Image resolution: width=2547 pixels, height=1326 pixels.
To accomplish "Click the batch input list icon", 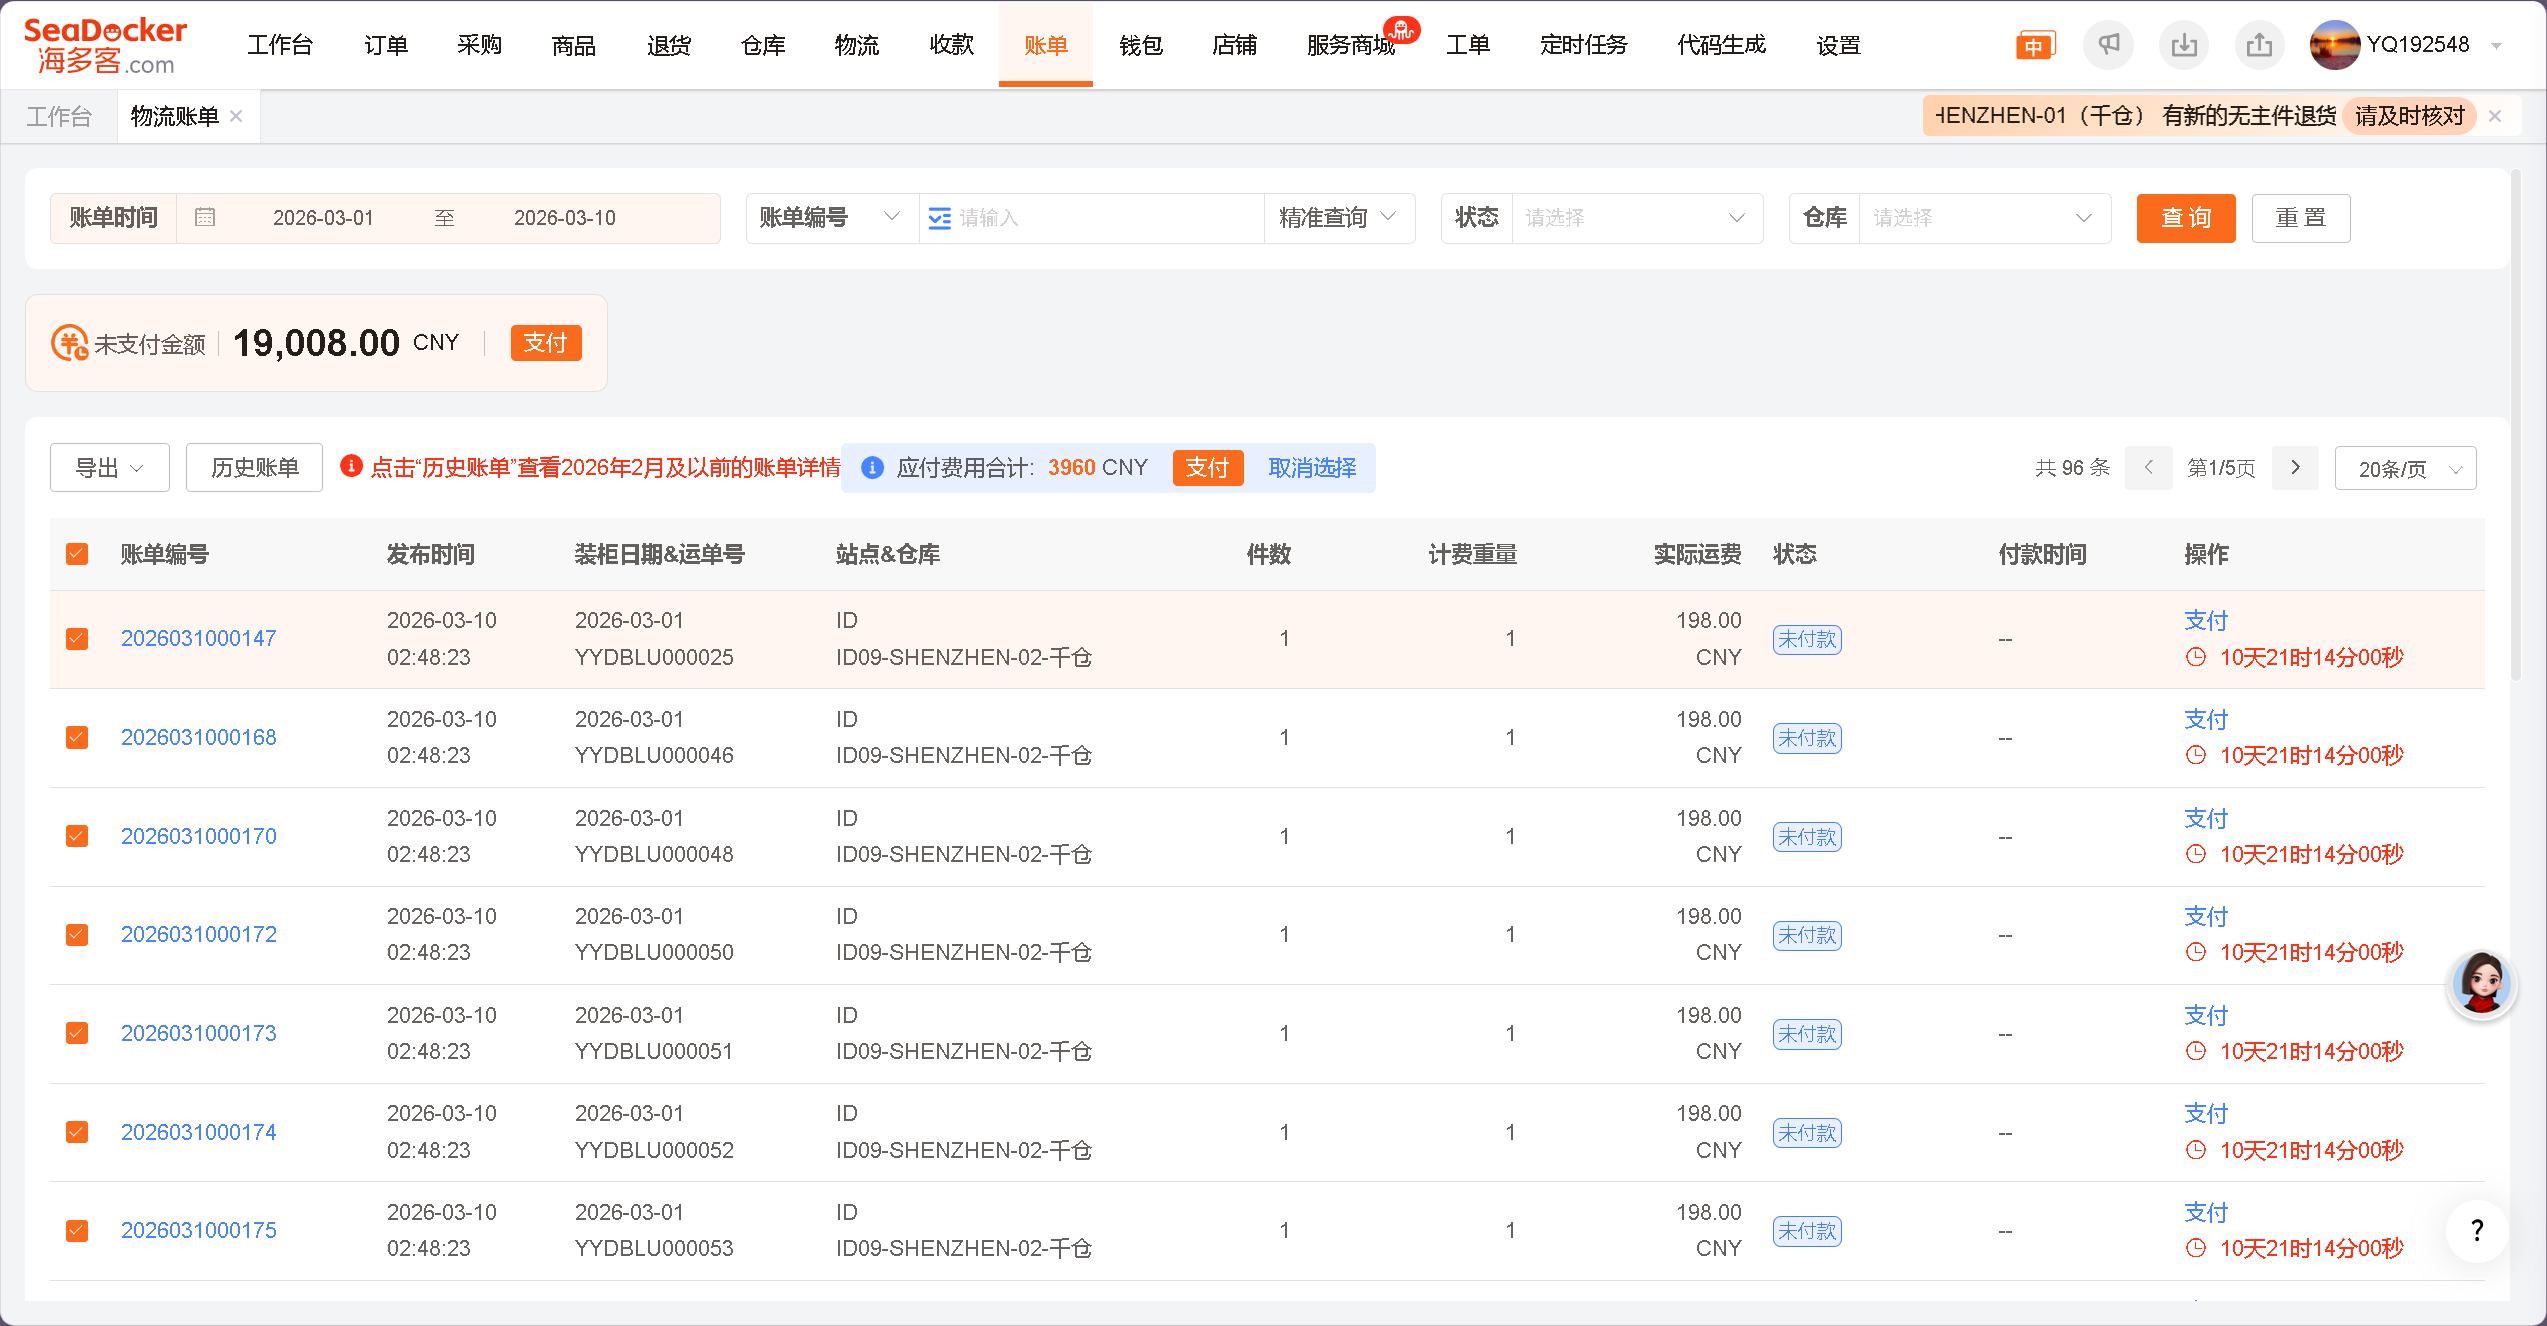I will (x=939, y=218).
